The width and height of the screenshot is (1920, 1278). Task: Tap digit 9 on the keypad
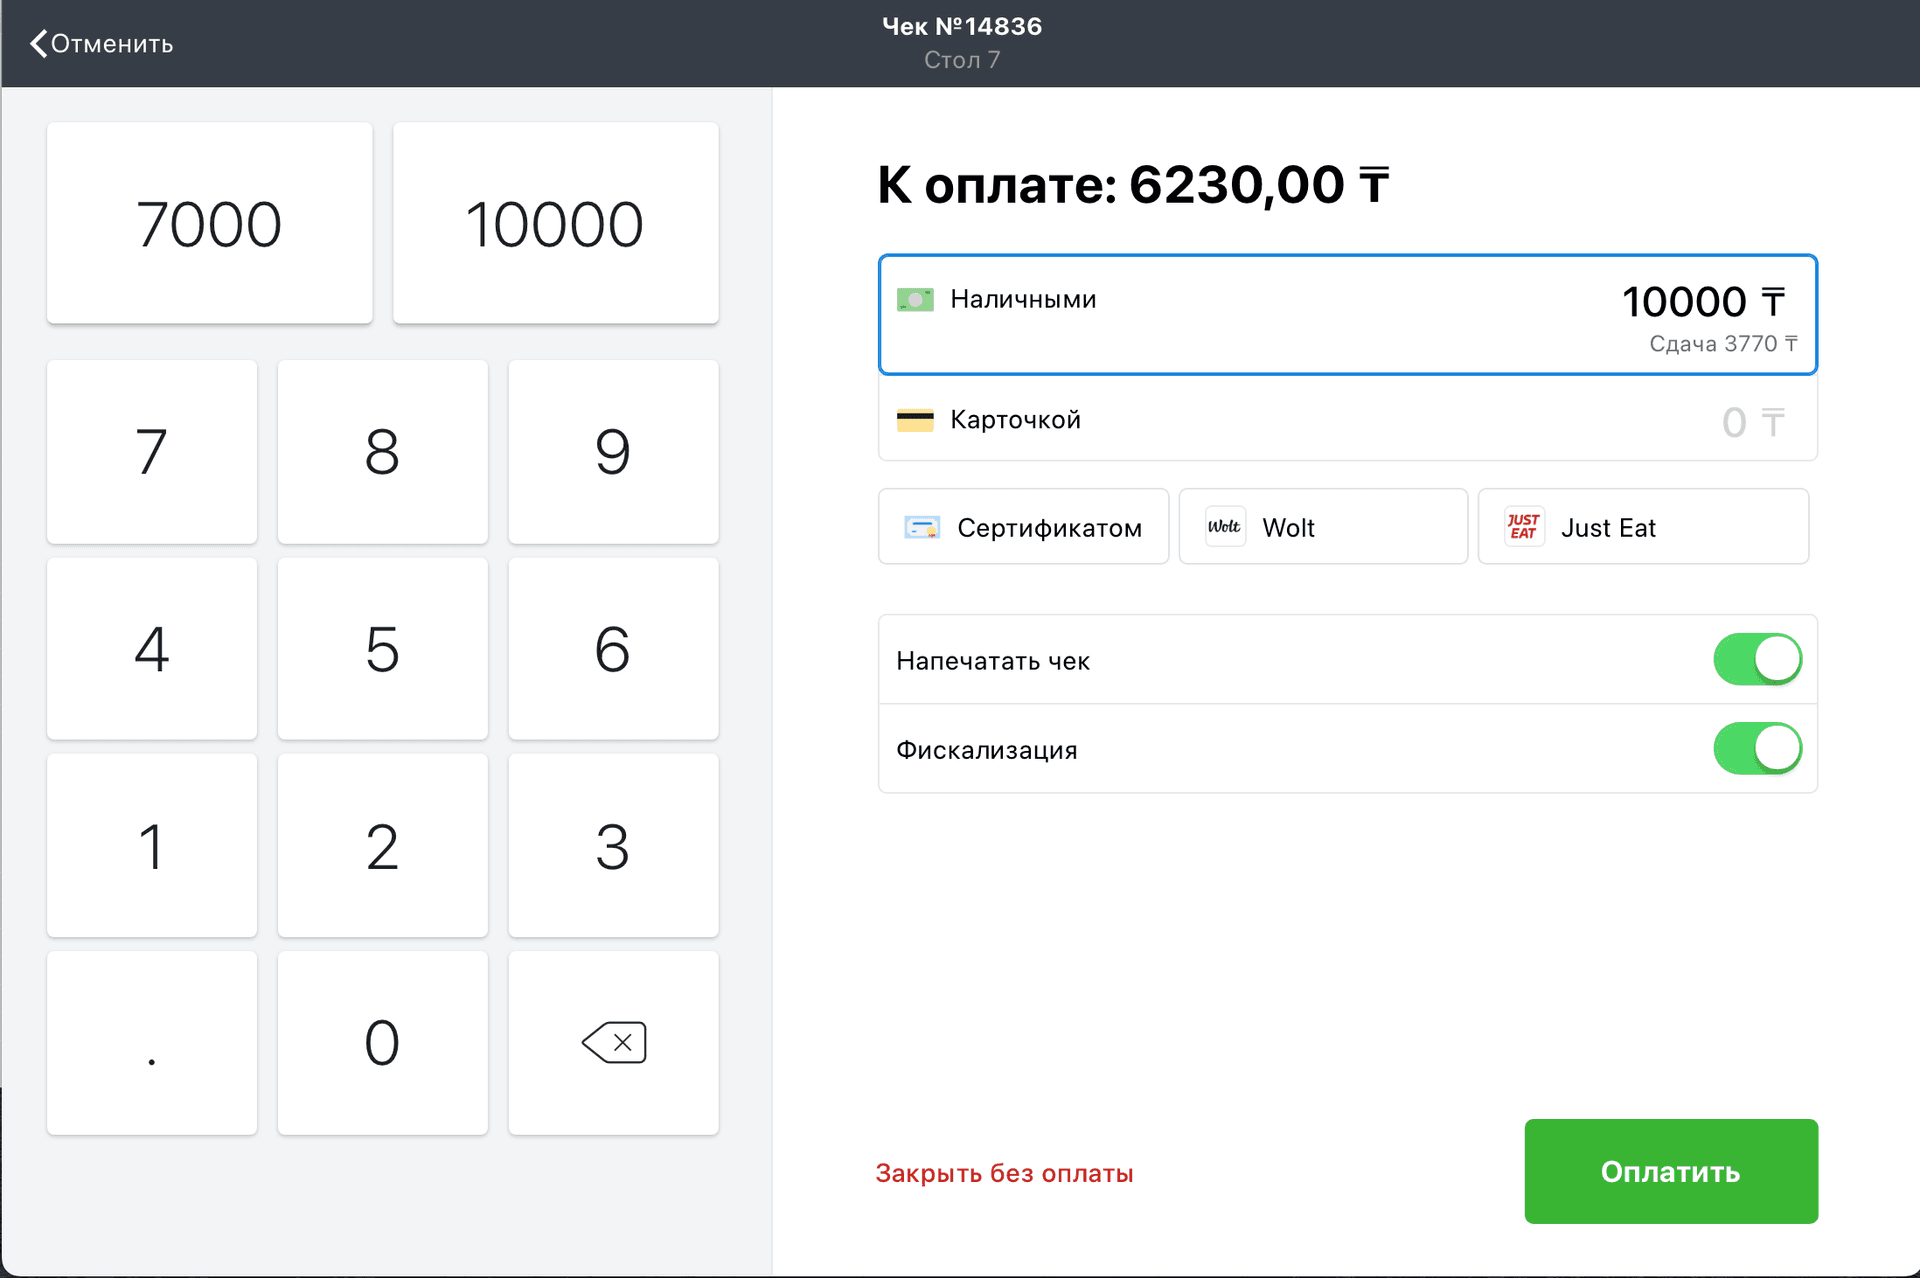[x=613, y=451]
